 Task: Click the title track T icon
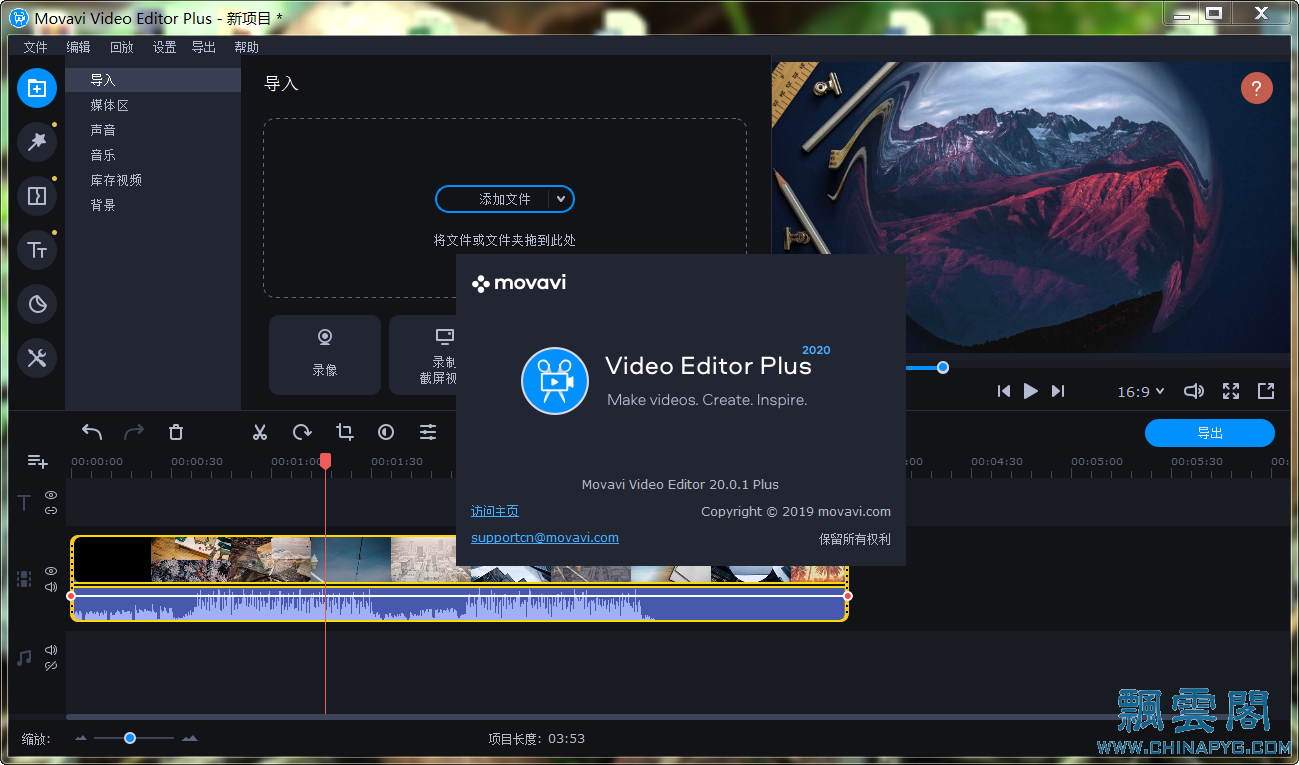[24, 503]
